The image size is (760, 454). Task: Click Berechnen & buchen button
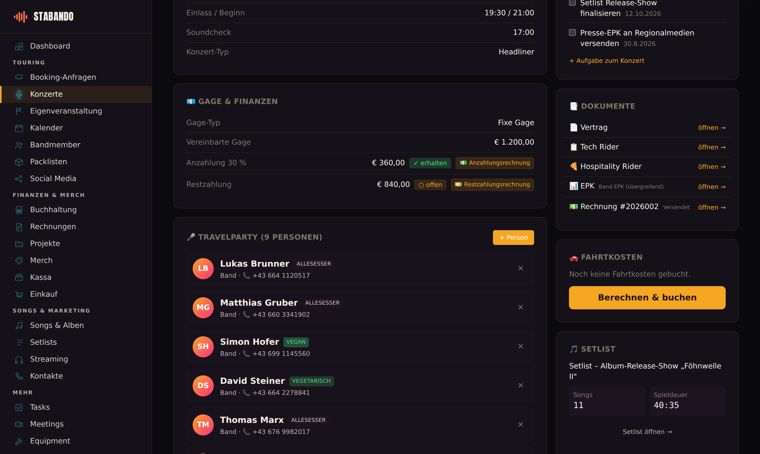click(x=647, y=297)
